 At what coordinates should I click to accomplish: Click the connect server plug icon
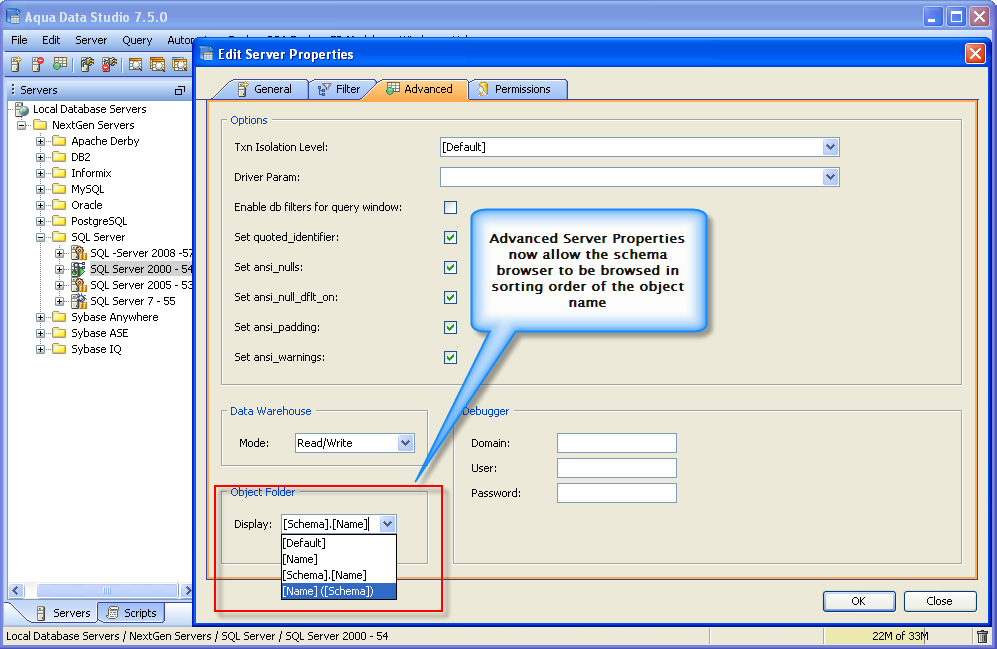87,64
